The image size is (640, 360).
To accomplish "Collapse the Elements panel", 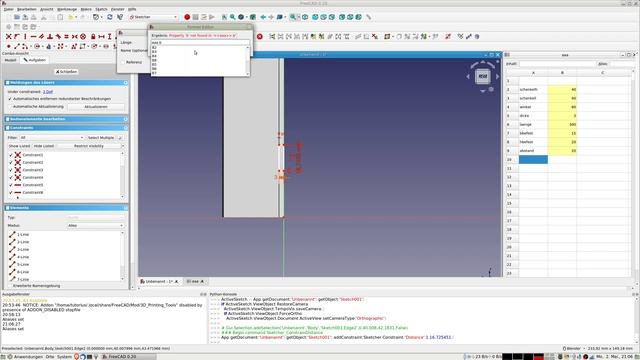I will [x=125, y=208].
